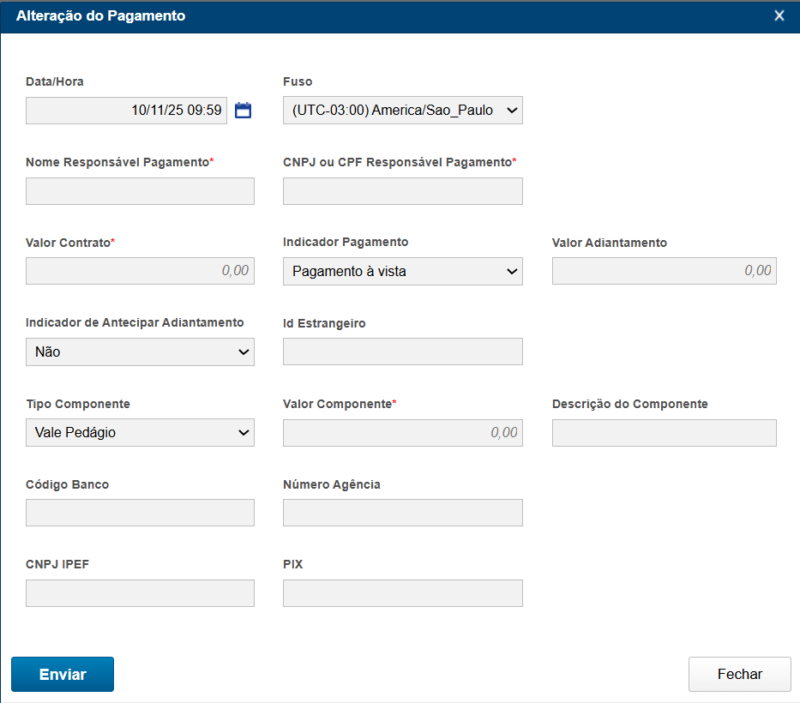
Task: Click the PIX input field
Action: click(x=402, y=594)
